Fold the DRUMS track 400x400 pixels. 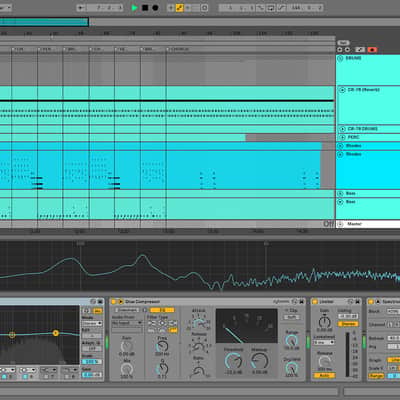click(x=340, y=58)
